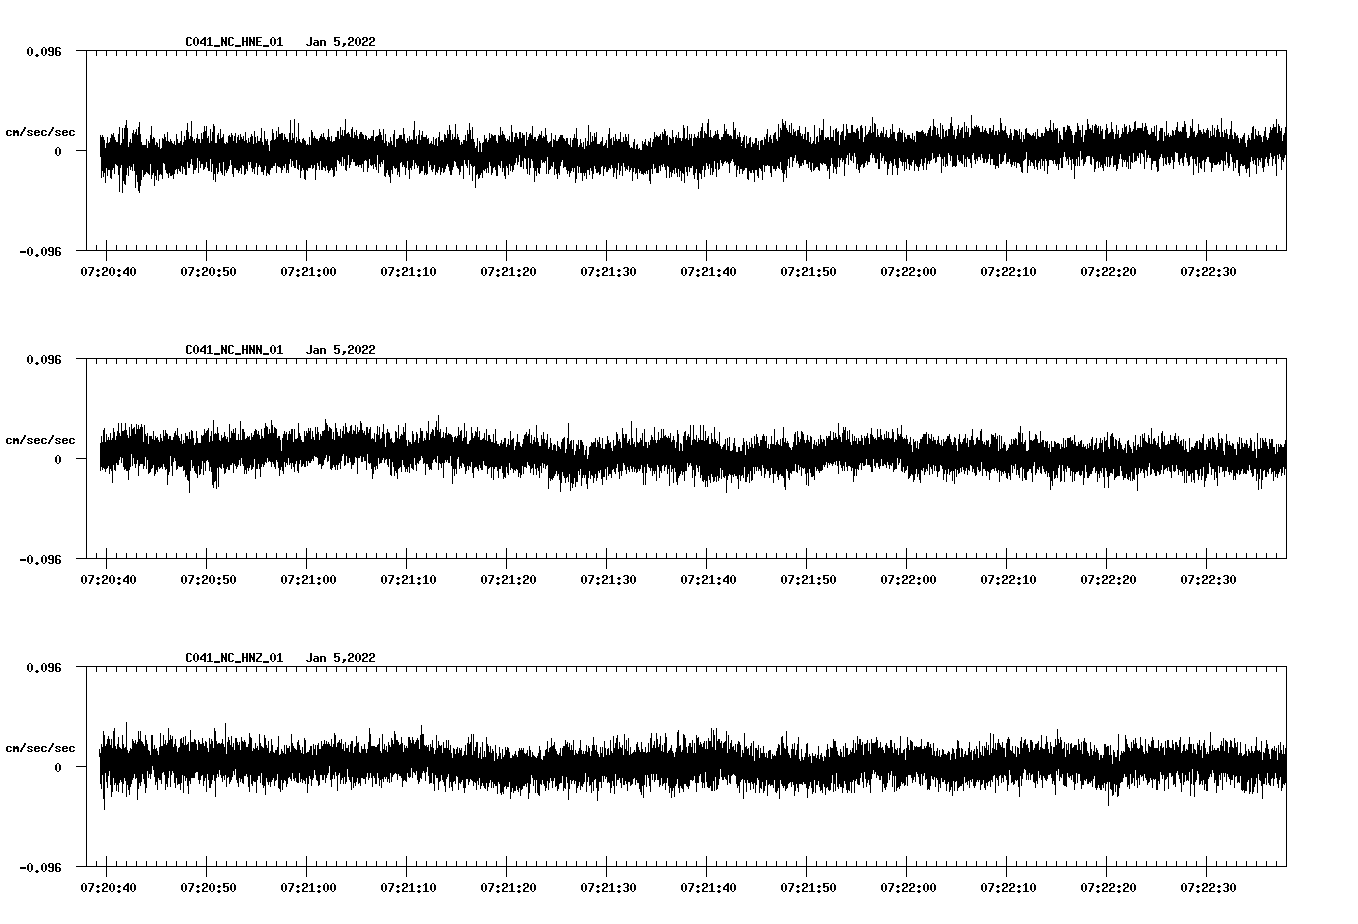Click the 0.096 upper axis value on HNZ plot
Image resolution: width=1358 pixels, height=924 pixels.
(44, 667)
